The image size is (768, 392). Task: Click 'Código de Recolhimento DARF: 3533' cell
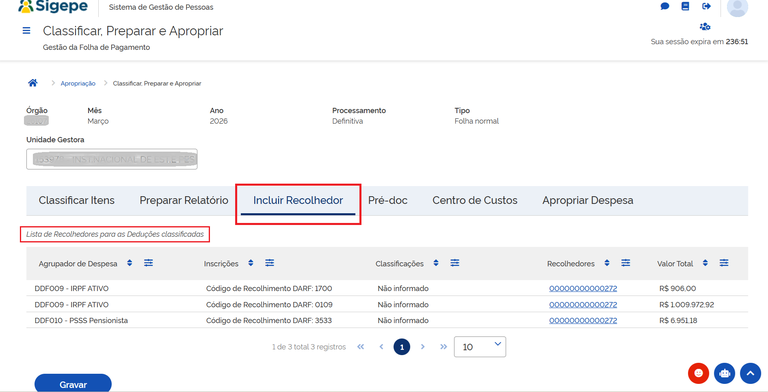(x=269, y=320)
